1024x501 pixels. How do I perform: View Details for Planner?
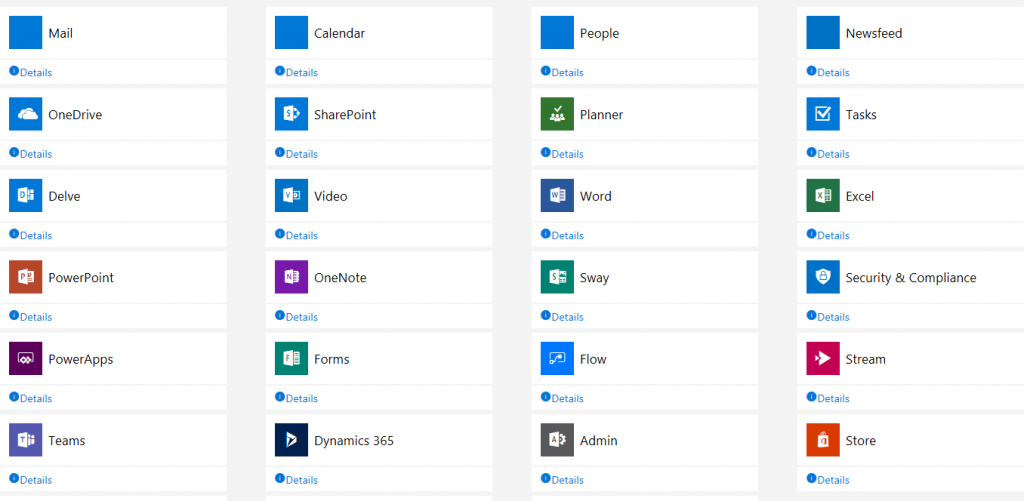[562, 154]
